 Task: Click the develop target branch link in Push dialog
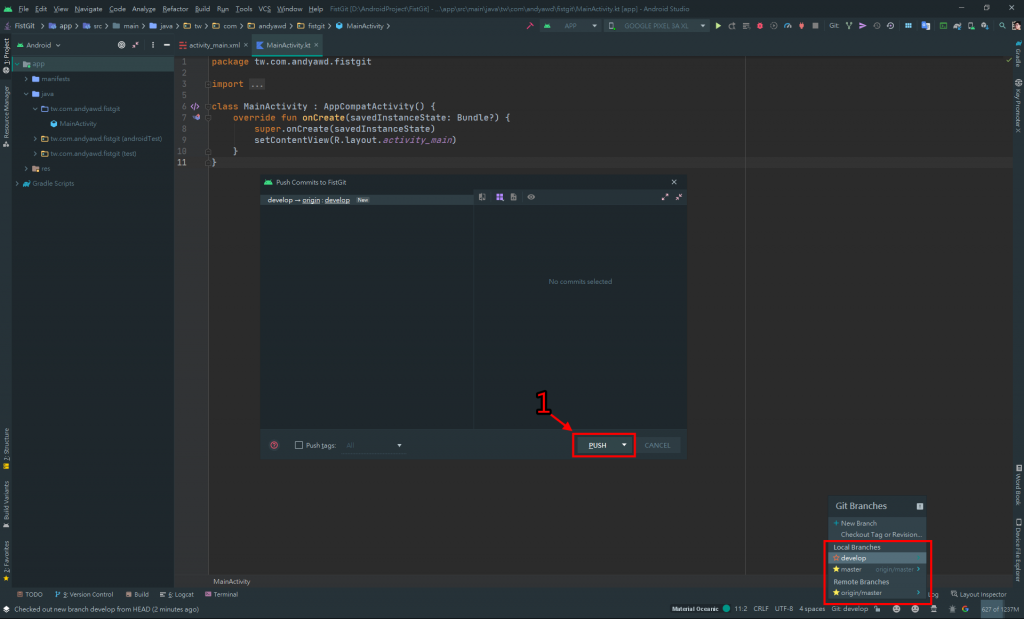(337, 200)
